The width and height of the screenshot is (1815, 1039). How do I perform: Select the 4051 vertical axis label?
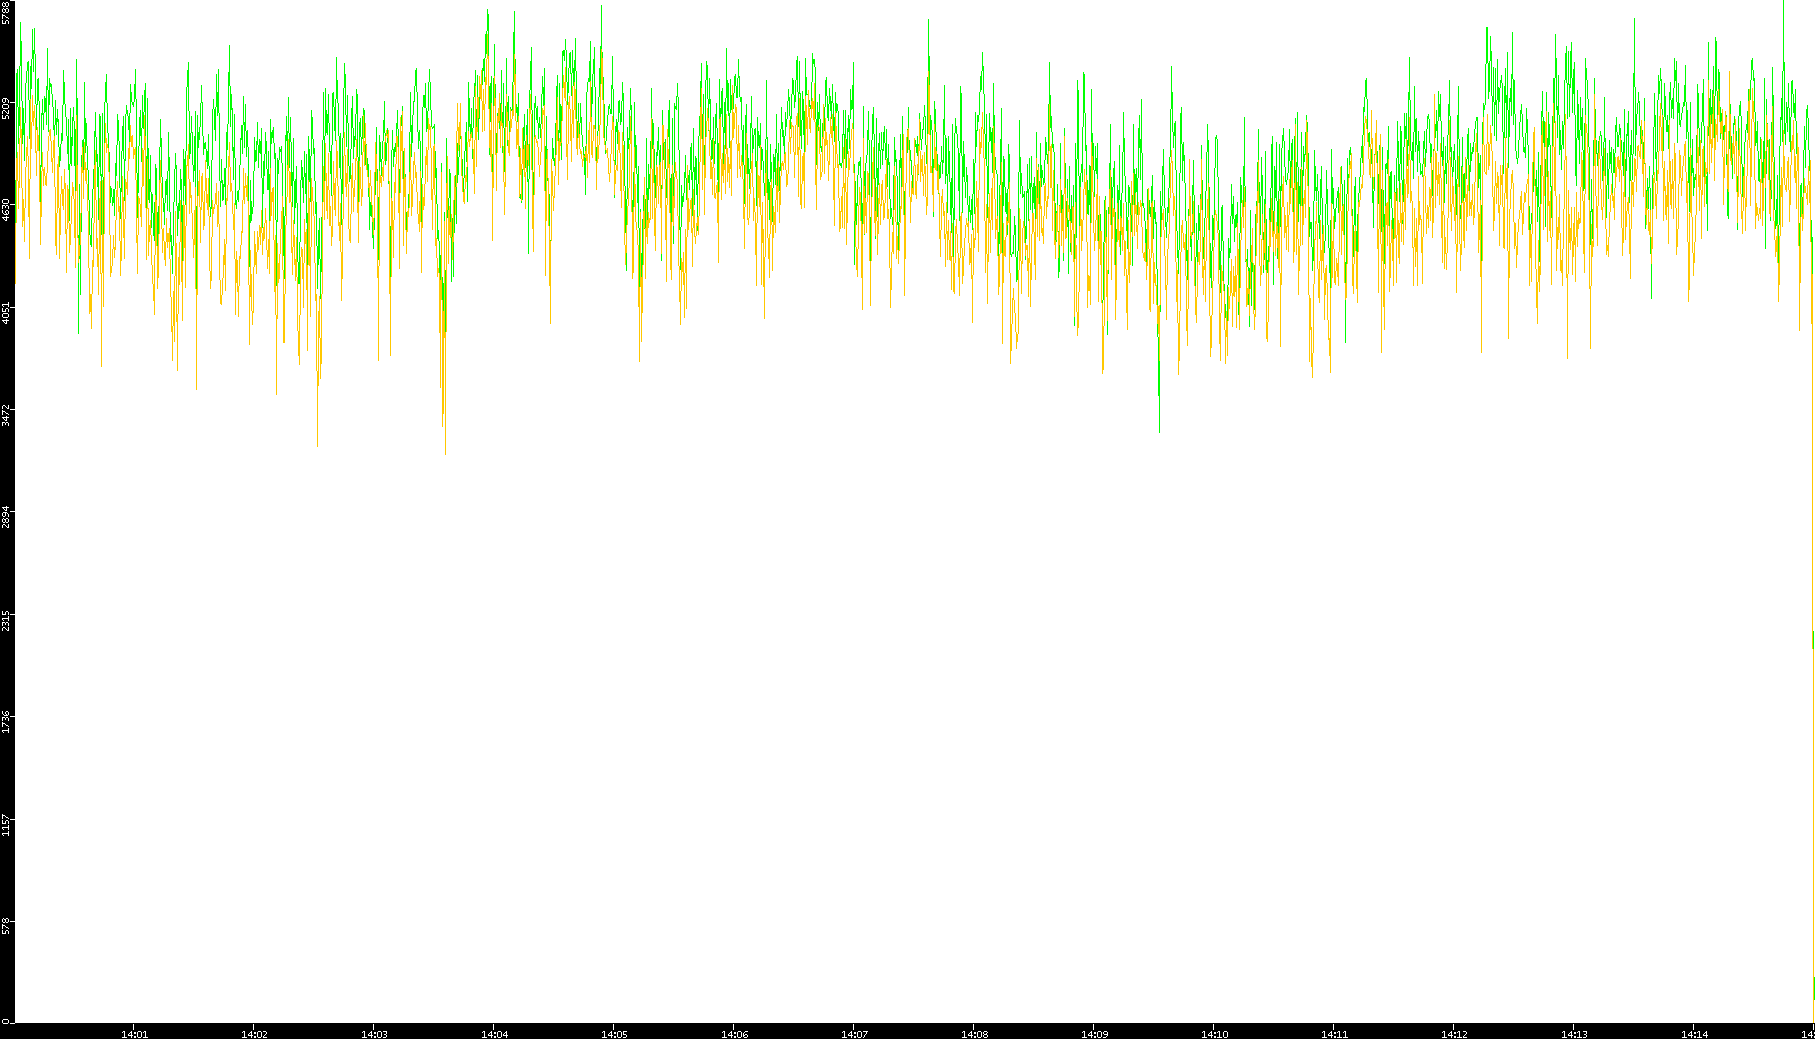tap(6, 313)
